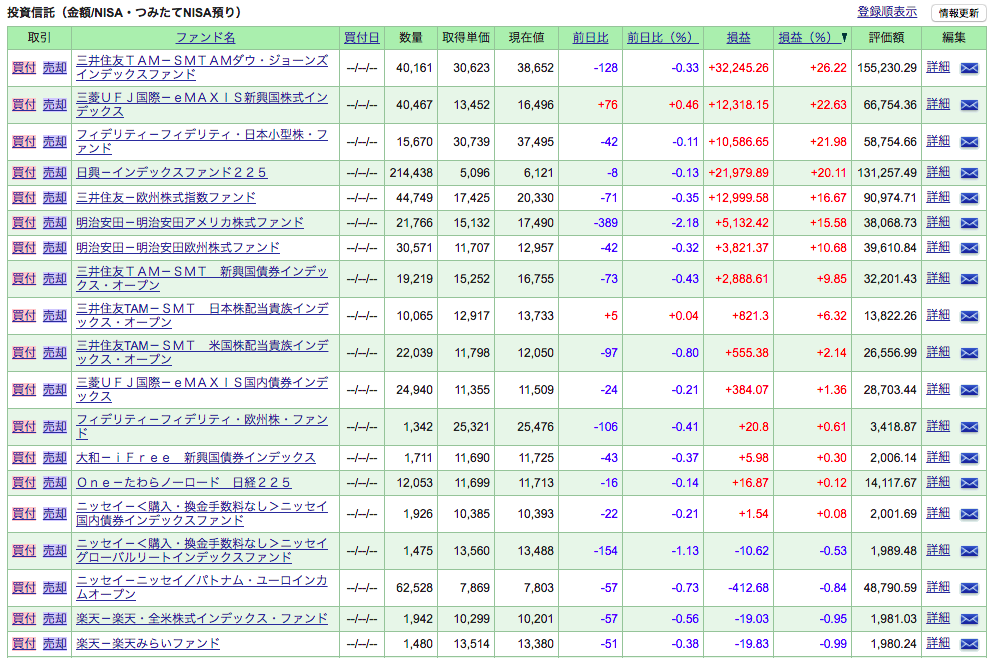Open 三井住友-欧州株式指数ファンド fund link

point(166,198)
